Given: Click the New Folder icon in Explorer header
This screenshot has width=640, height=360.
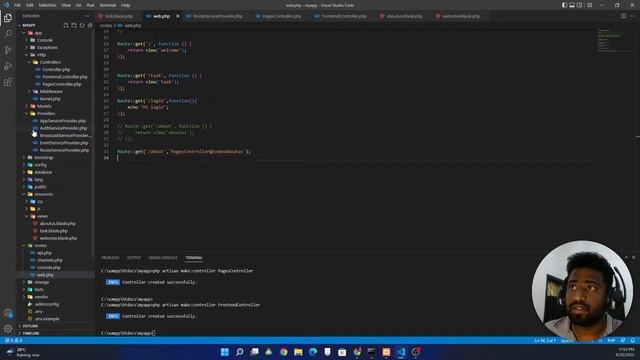Looking at the screenshot, I should click(74, 25).
